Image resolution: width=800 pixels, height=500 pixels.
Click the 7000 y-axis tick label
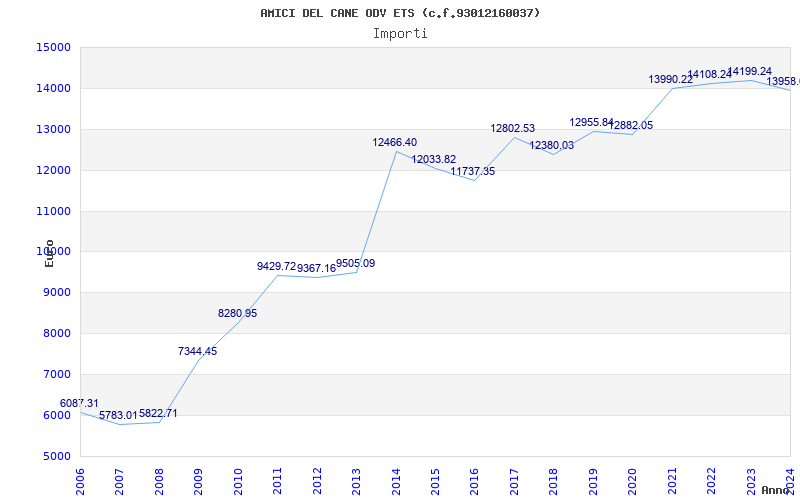pos(56,374)
